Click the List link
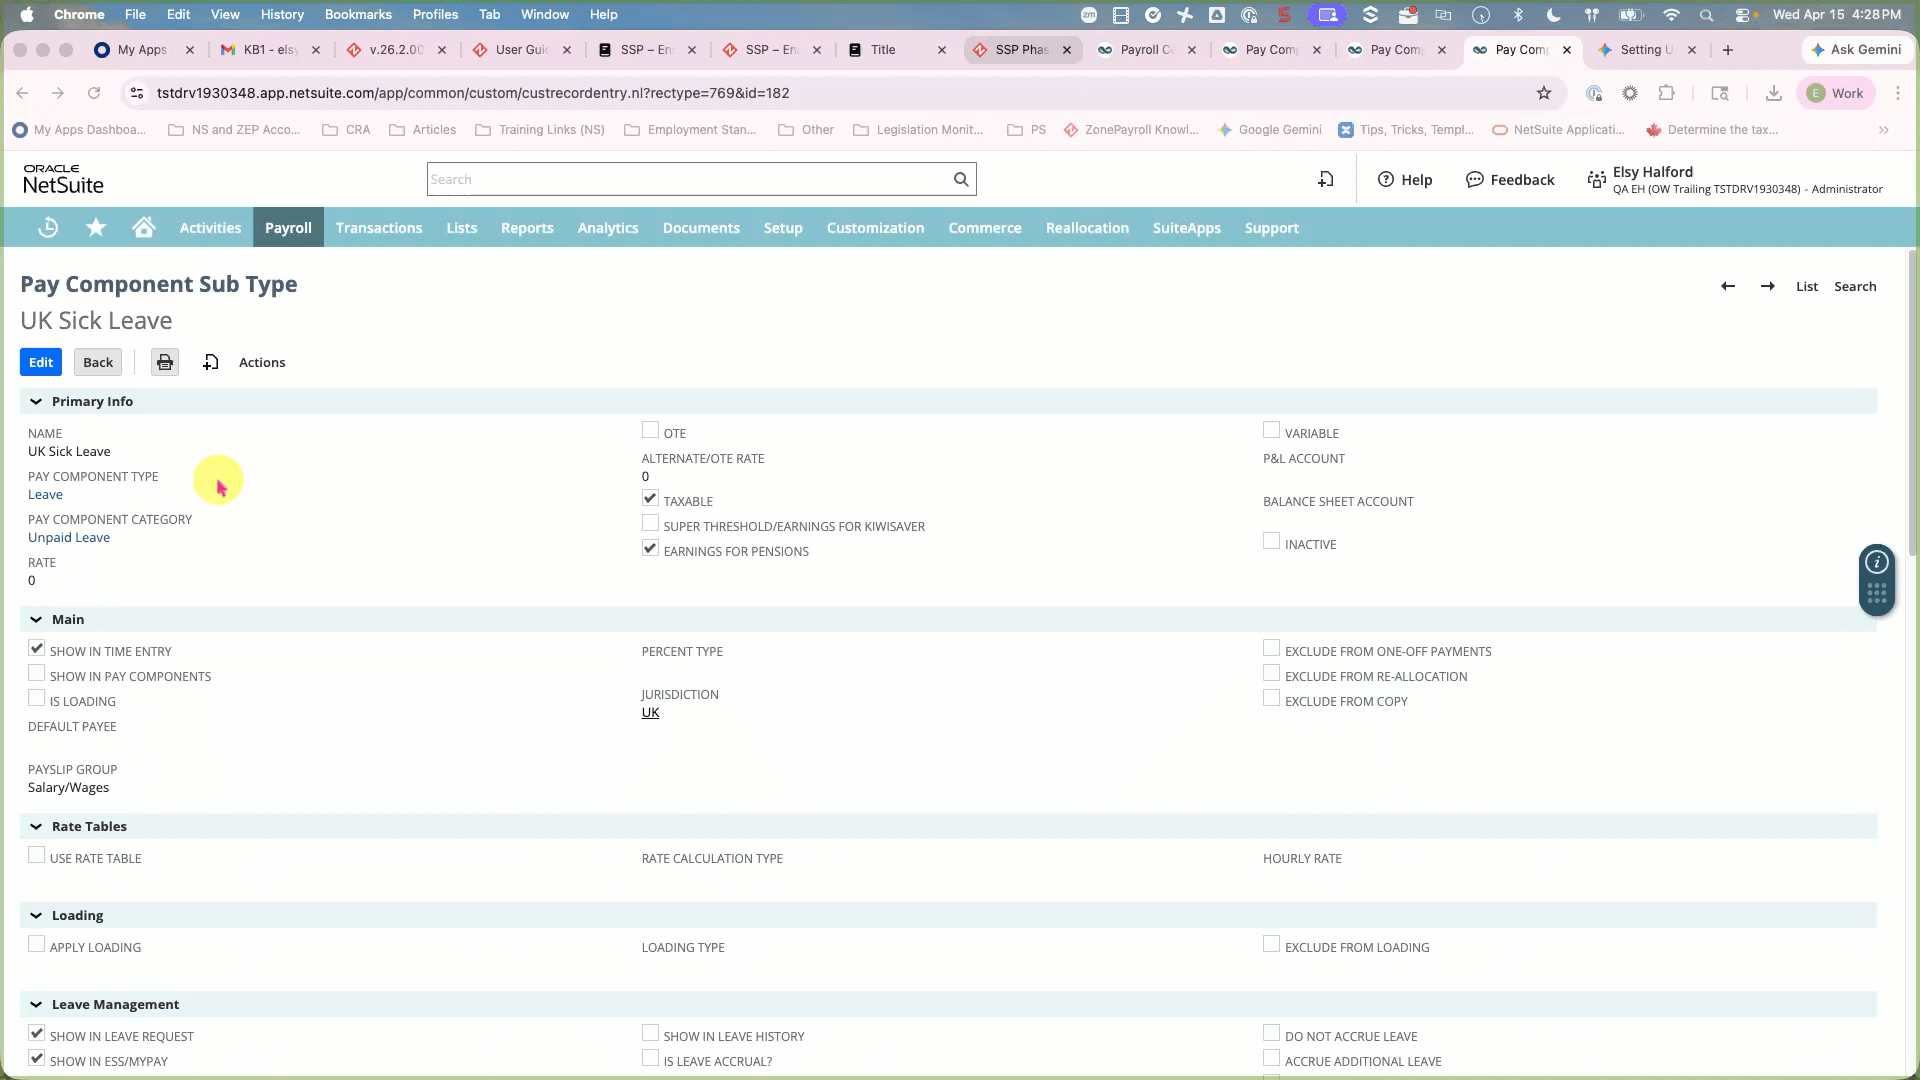The image size is (1920, 1080). coord(1807,286)
